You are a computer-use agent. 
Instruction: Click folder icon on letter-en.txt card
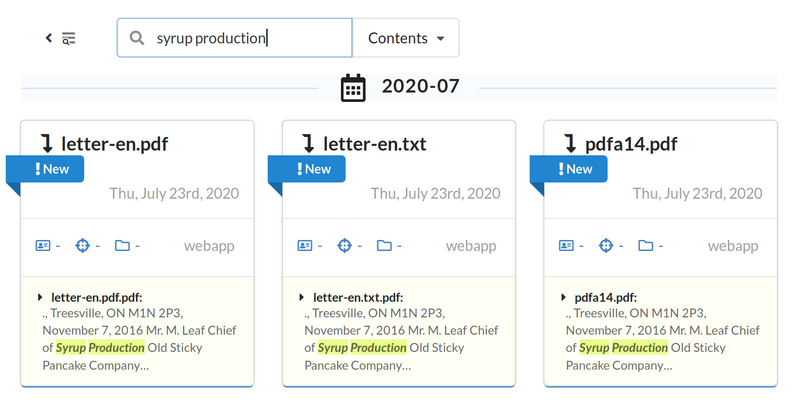tap(384, 245)
